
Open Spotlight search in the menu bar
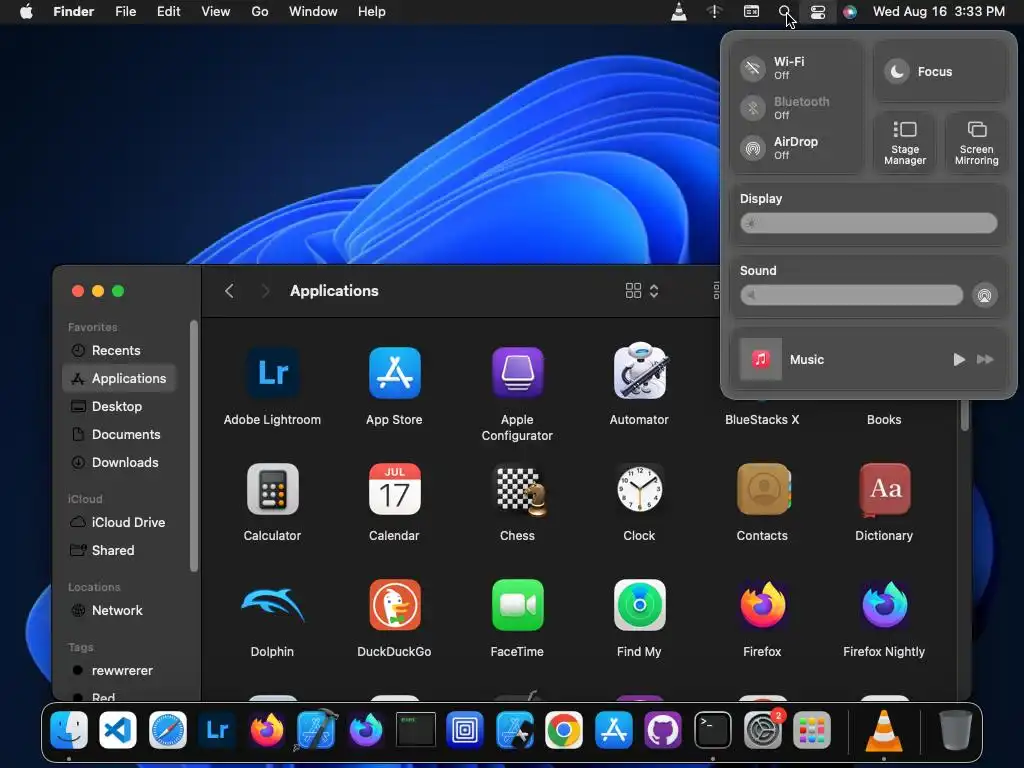784,12
